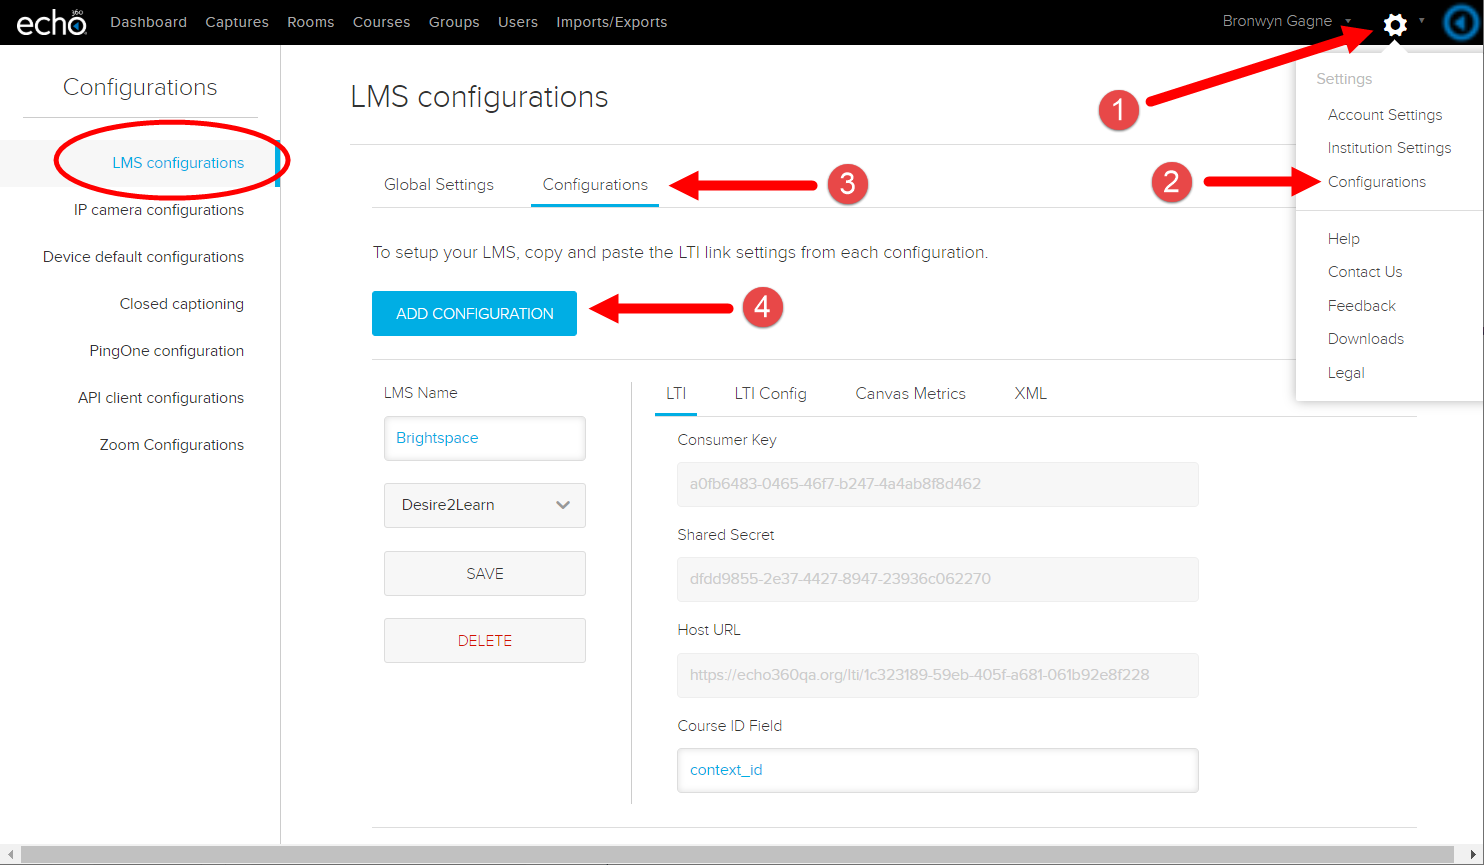This screenshot has height=865, width=1484.
Task: Click the ADD CONFIGURATION button
Action: coord(474,313)
